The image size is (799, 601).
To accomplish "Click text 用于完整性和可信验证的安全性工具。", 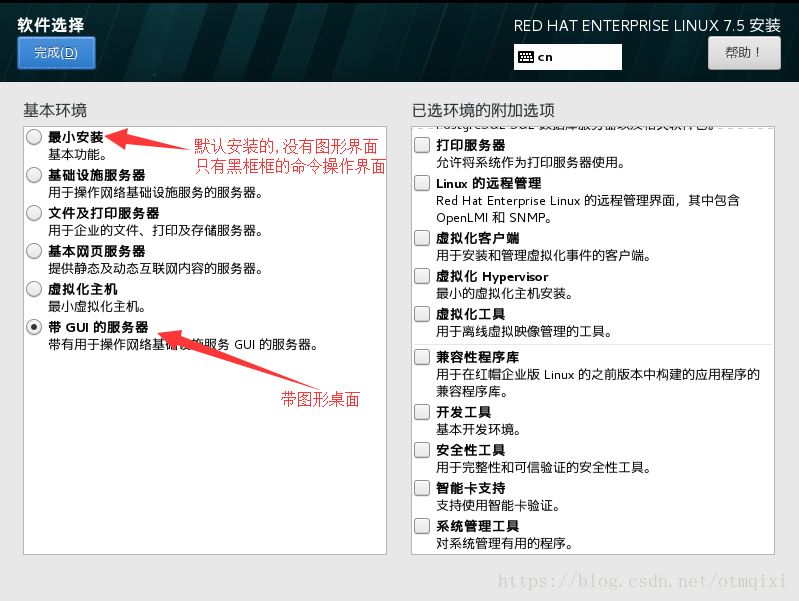I will point(543,467).
